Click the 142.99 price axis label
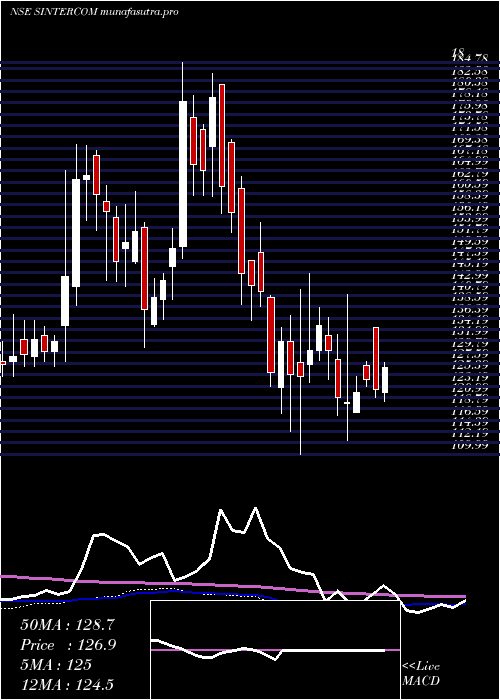 471,275
